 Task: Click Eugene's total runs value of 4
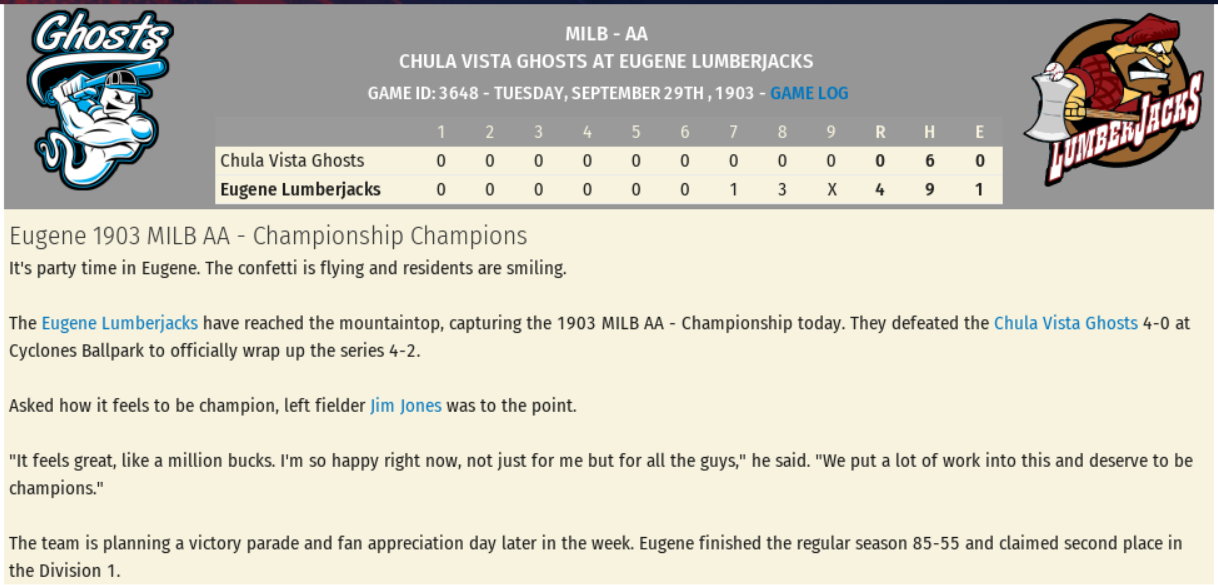click(x=880, y=189)
